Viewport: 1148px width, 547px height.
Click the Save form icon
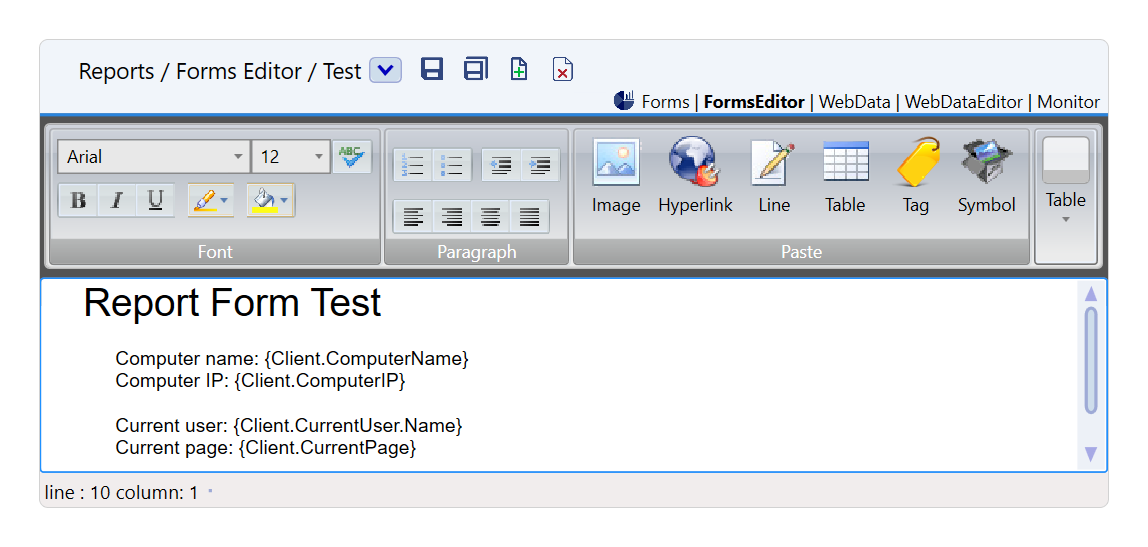point(432,69)
